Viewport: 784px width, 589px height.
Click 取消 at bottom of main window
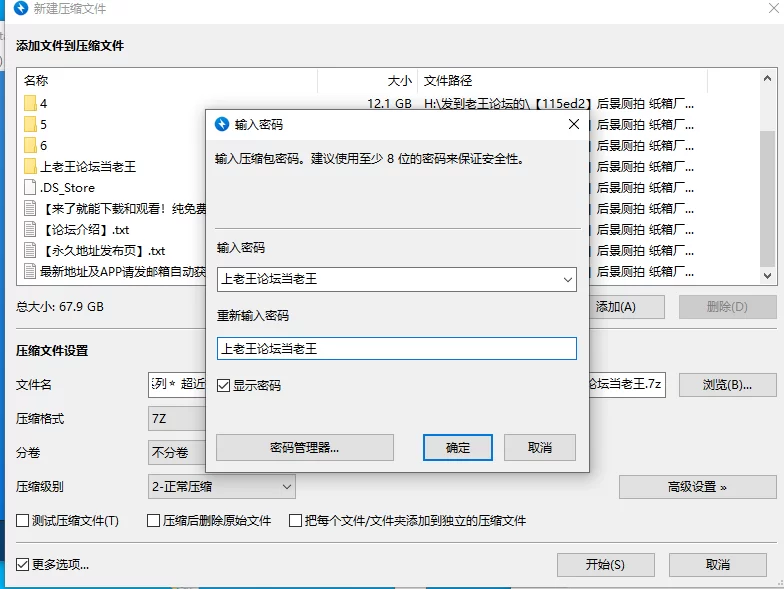[x=718, y=564]
